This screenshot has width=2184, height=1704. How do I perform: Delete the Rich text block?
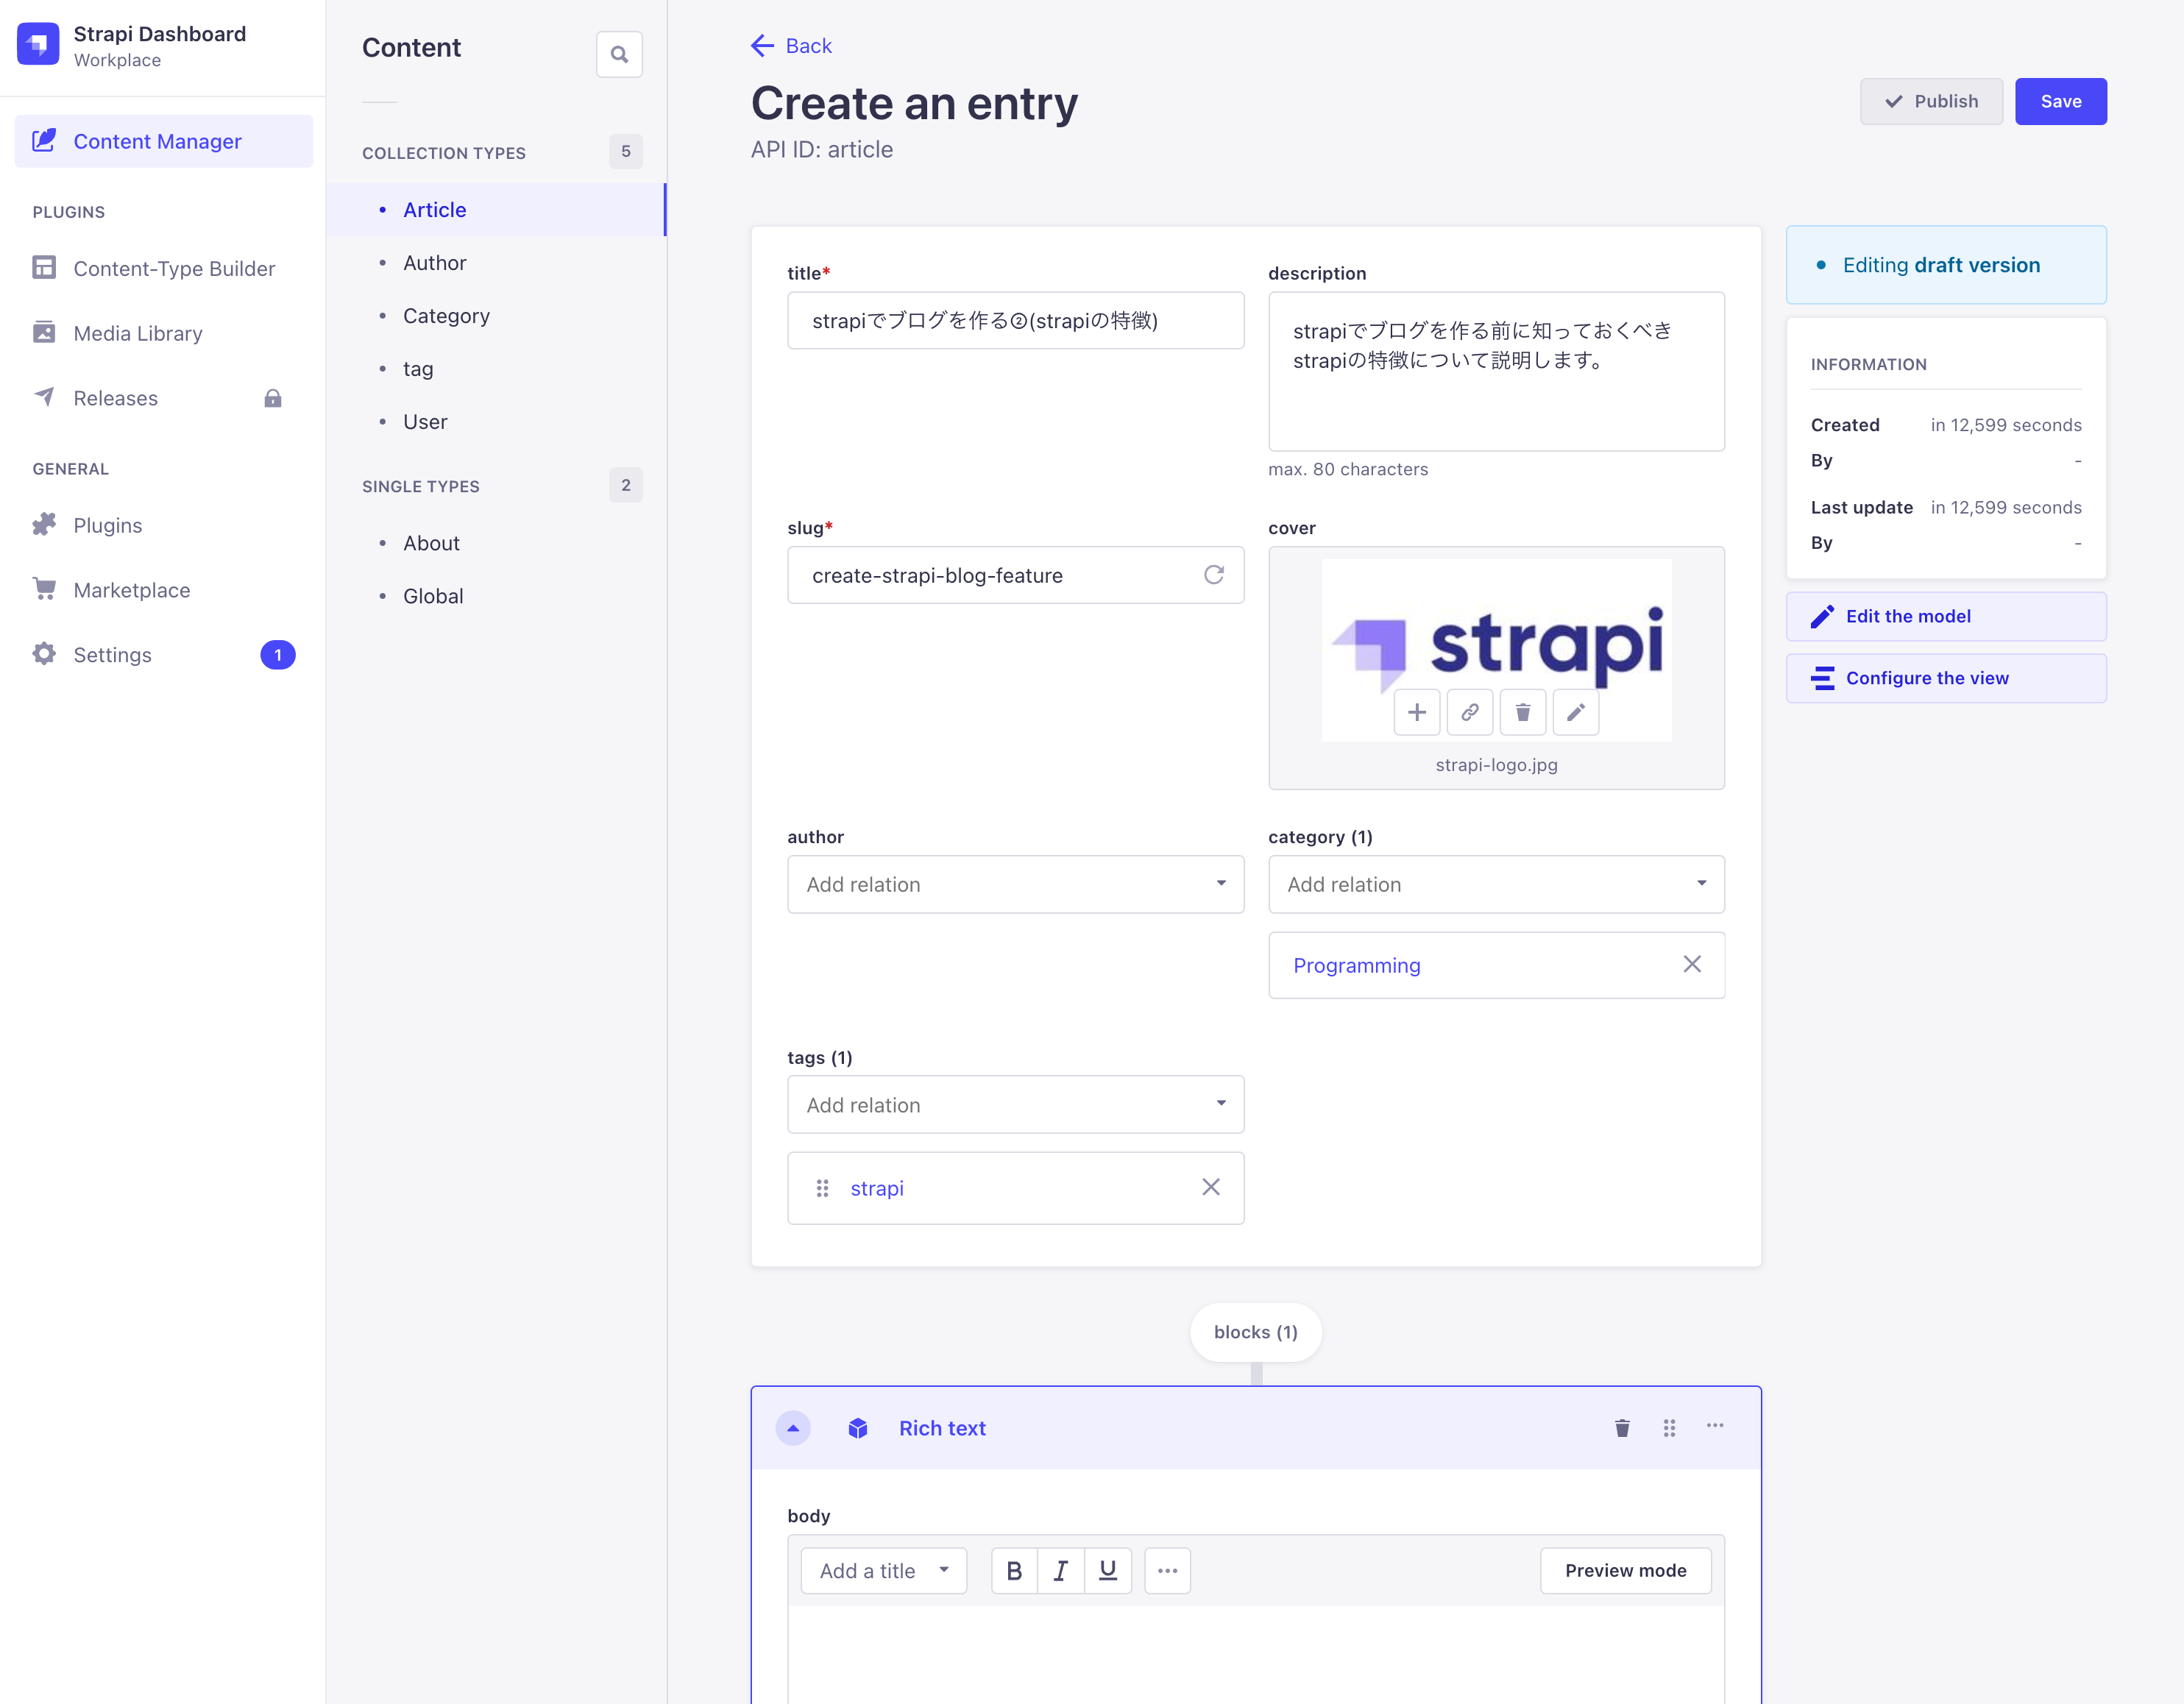(1622, 1428)
